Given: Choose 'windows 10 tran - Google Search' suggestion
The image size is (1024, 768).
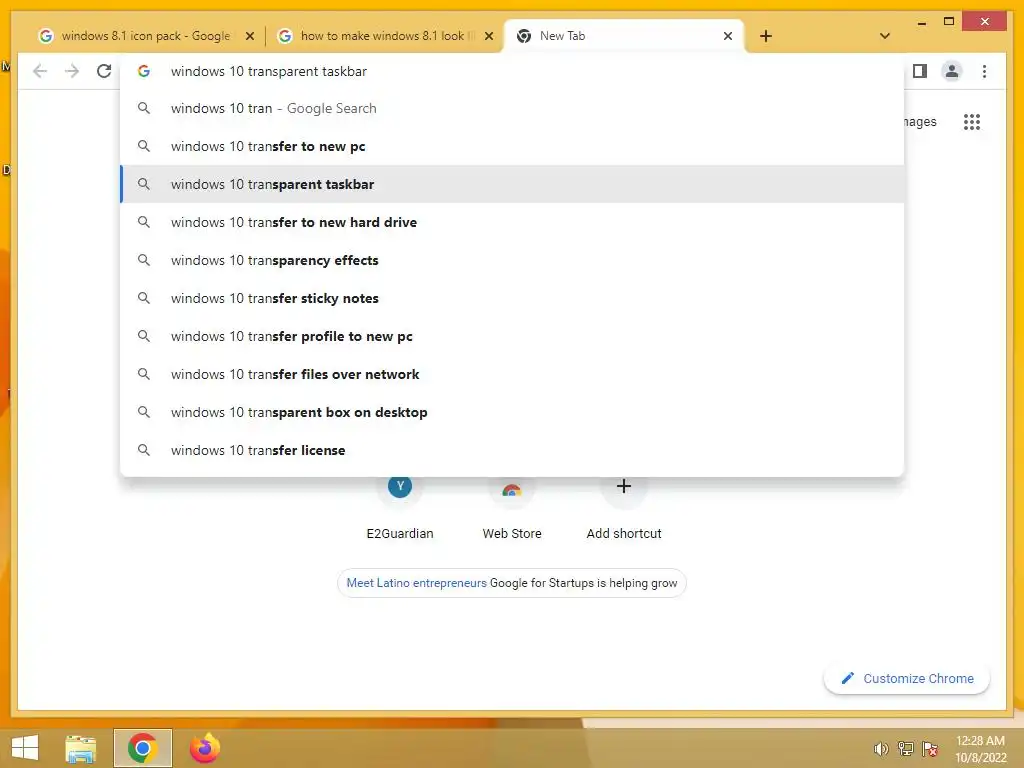Looking at the screenshot, I should [512, 108].
